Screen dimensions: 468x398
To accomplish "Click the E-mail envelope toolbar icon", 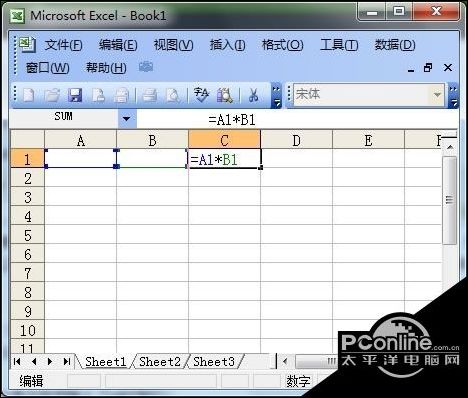I will coord(121,95).
